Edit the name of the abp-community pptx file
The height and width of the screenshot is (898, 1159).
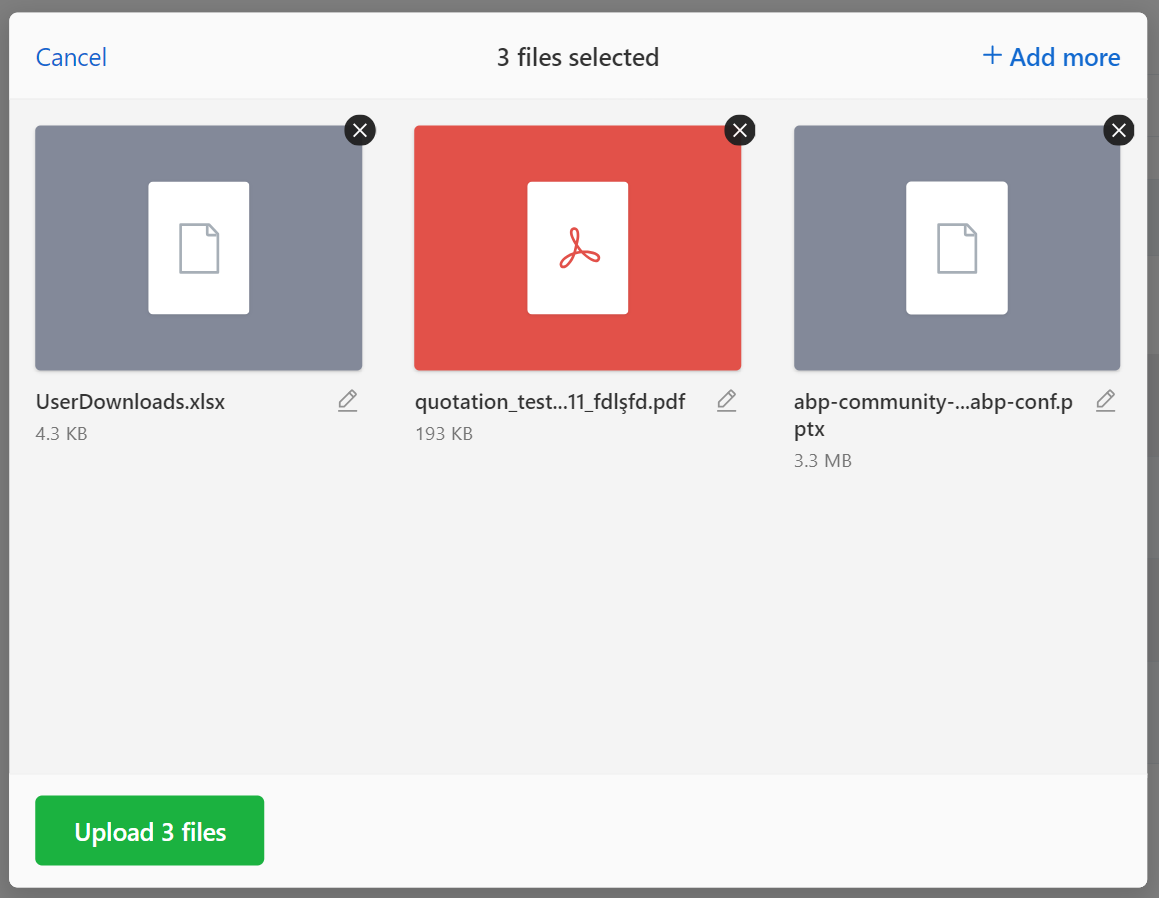(x=1105, y=400)
